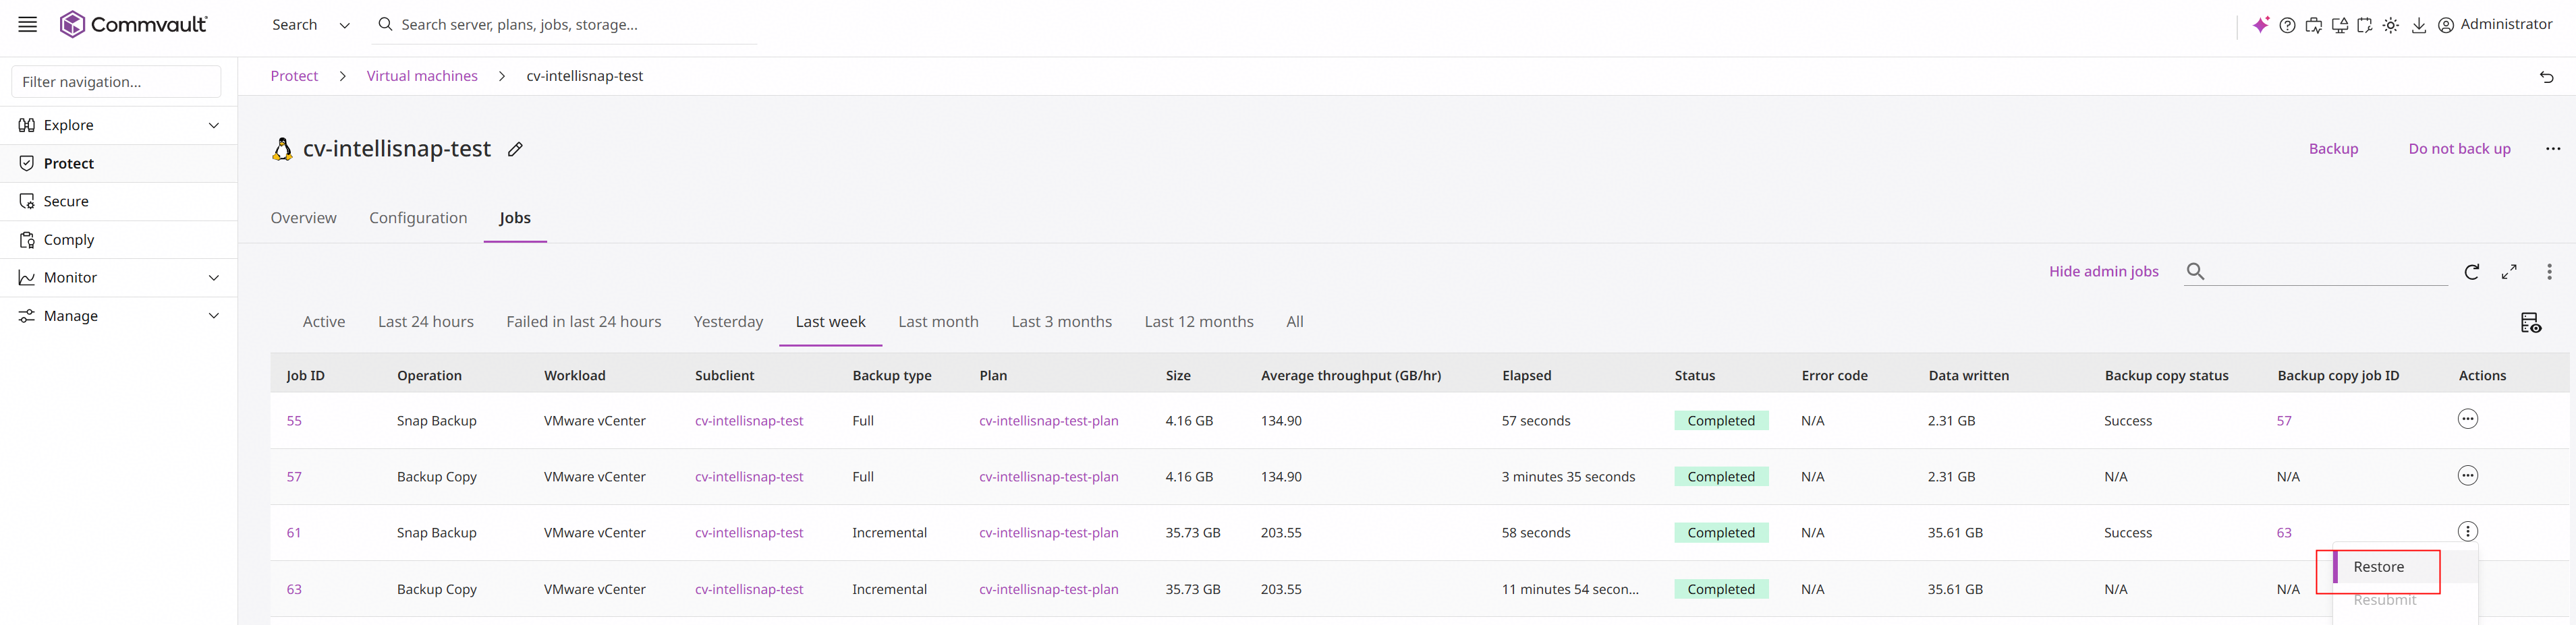
Task: Expand the Monitor navigation section
Action: (119, 278)
